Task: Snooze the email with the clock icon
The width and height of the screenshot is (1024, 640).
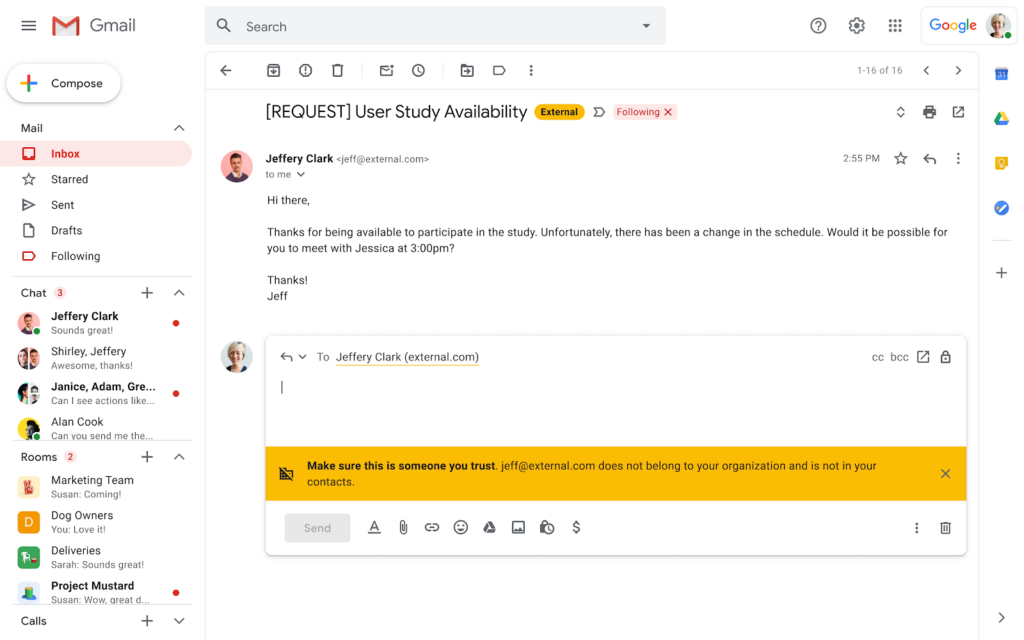Action: [418, 70]
